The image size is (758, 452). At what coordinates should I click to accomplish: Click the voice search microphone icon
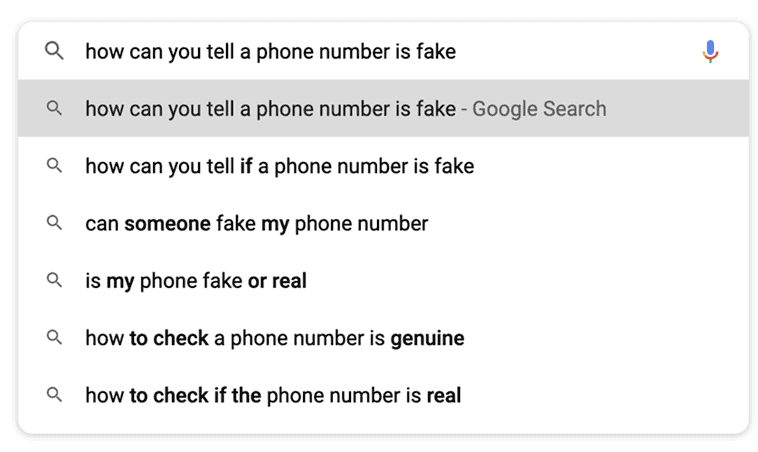coord(710,51)
